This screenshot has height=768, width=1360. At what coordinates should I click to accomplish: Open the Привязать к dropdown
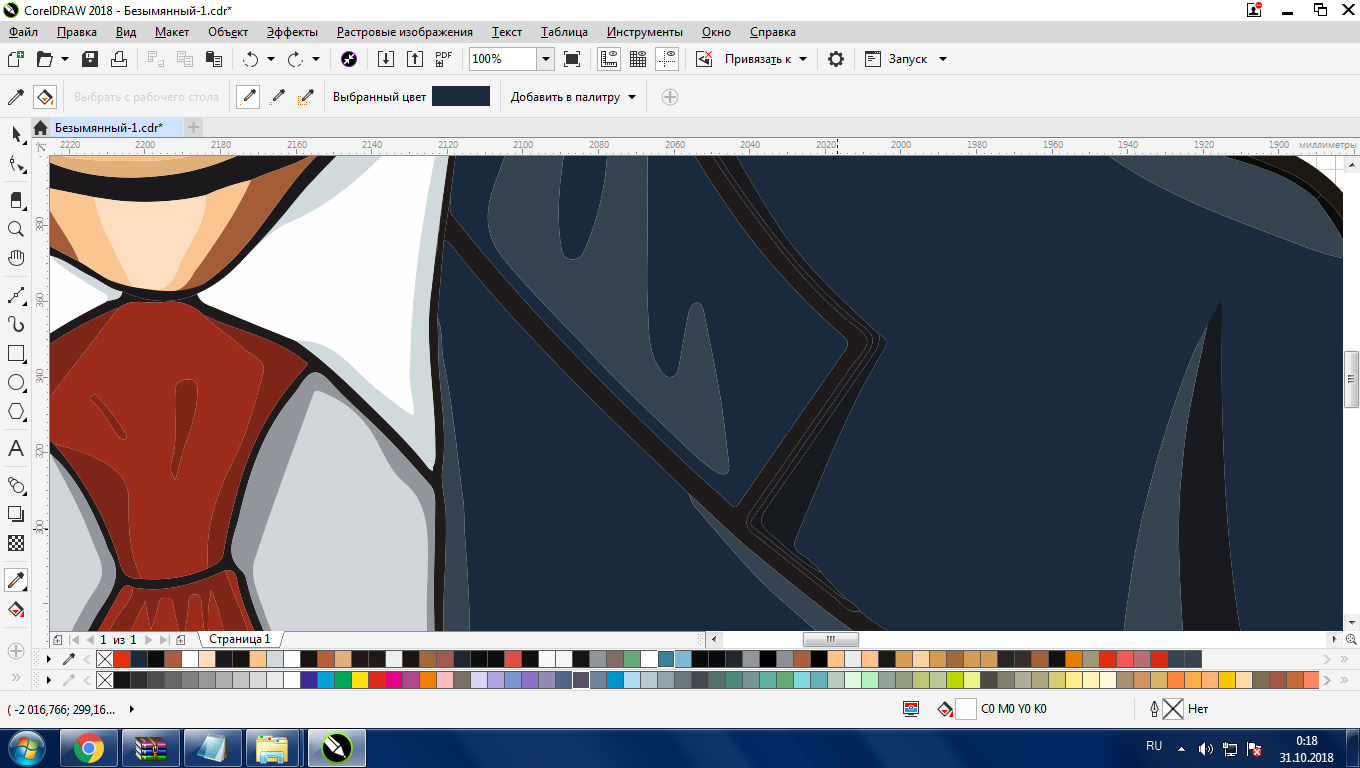click(766, 59)
